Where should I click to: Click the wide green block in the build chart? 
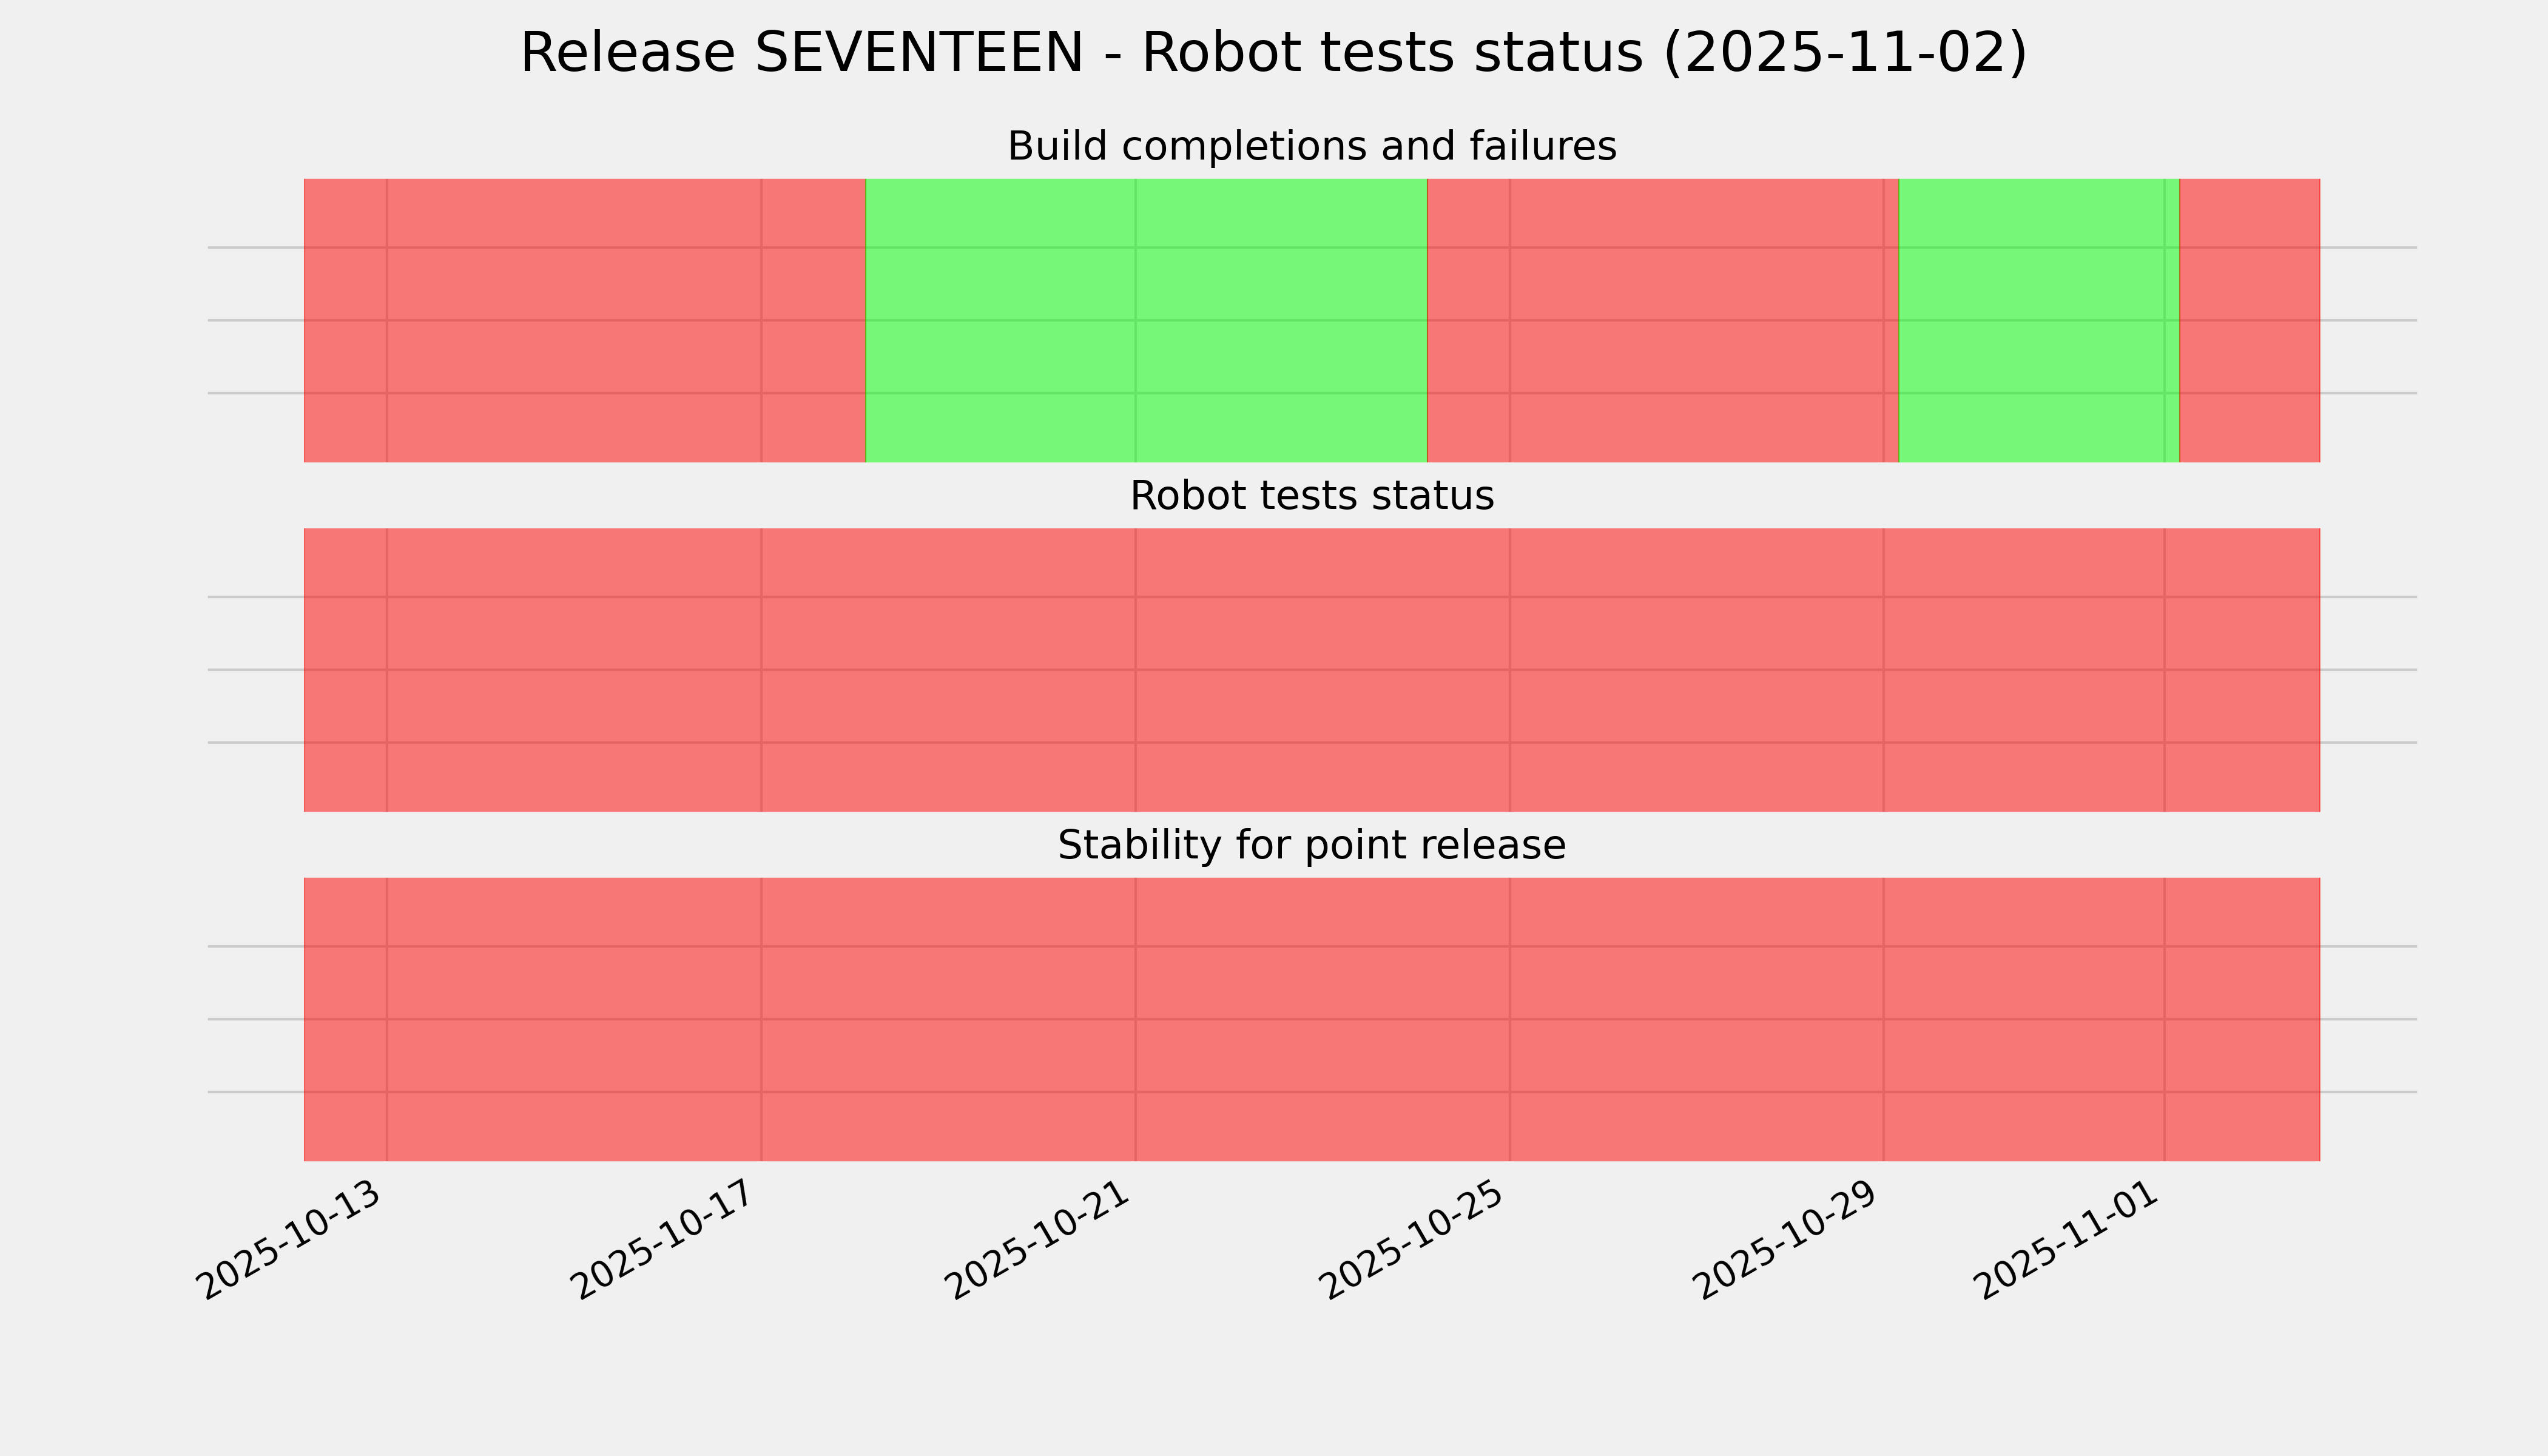tap(1146, 320)
